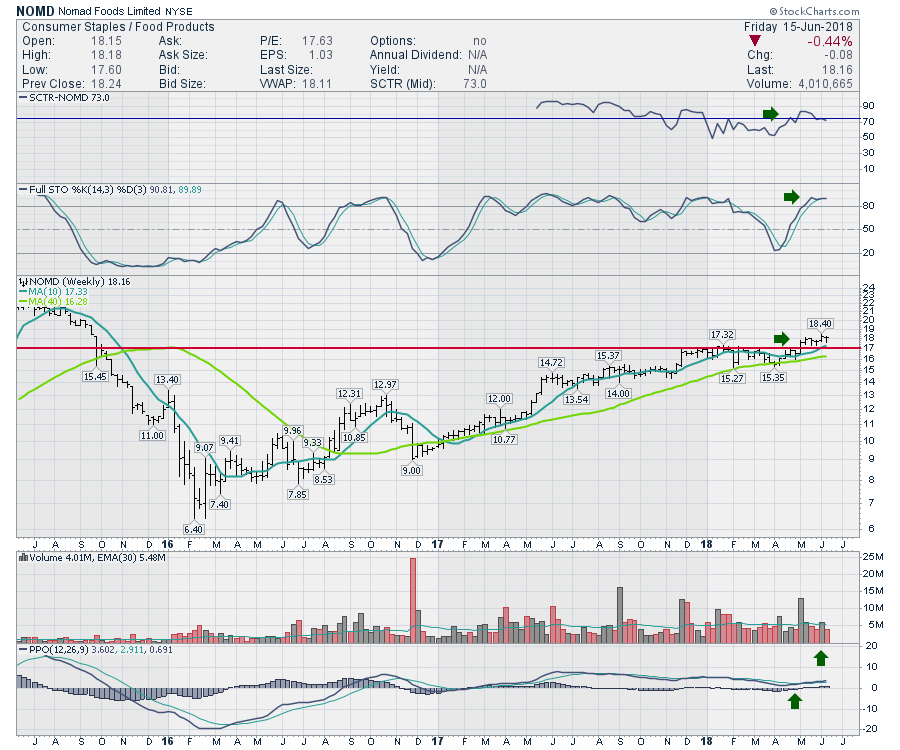Click the High value 18.18
The width and height of the screenshot is (900, 750).
[106, 55]
